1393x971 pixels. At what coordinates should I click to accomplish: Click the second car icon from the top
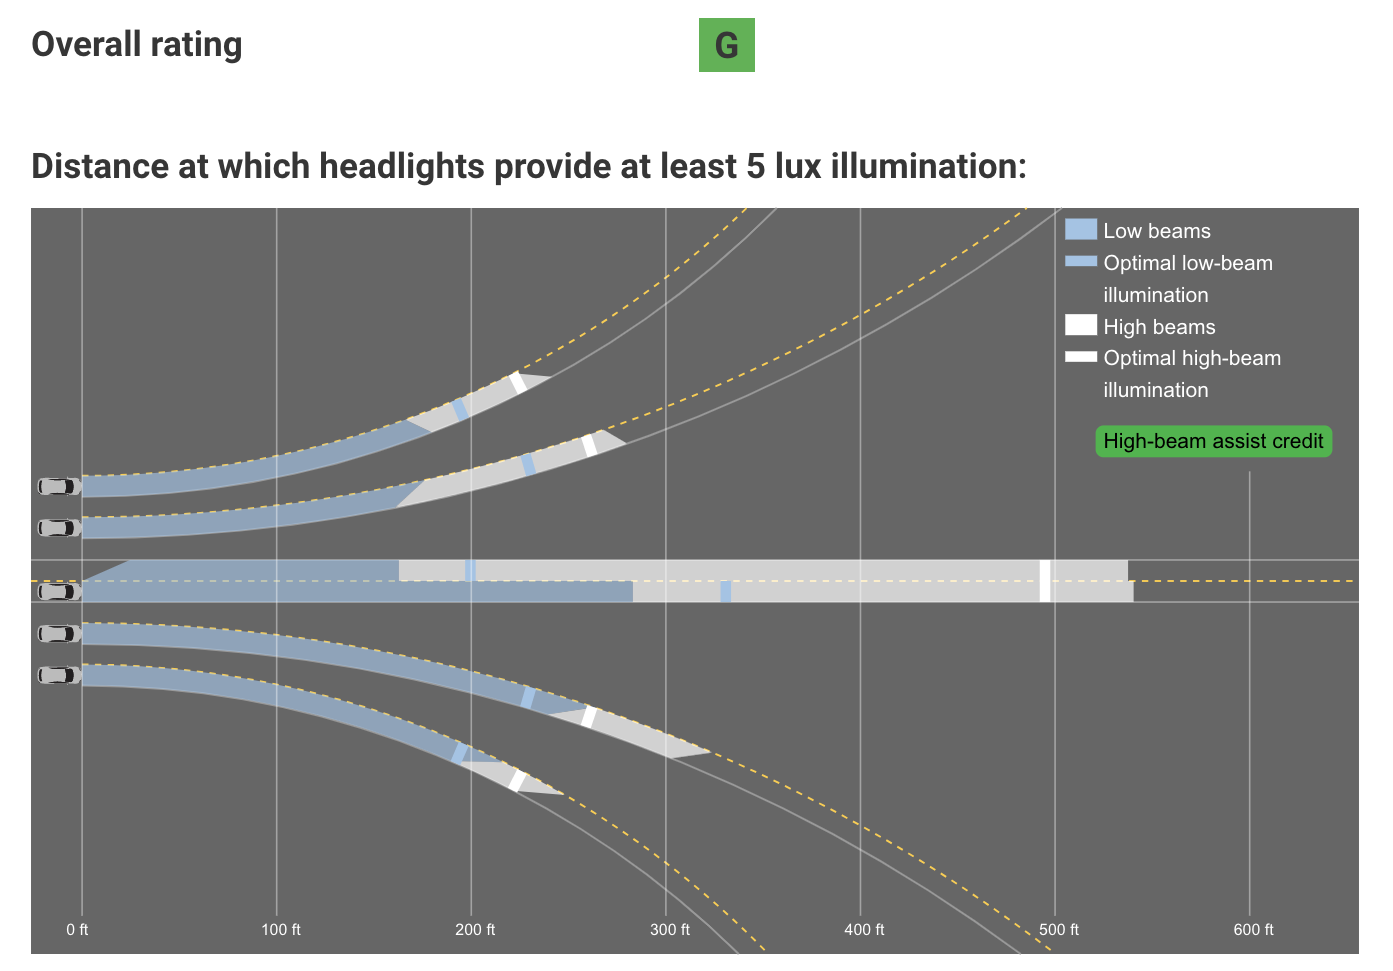[x=59, y=528]
